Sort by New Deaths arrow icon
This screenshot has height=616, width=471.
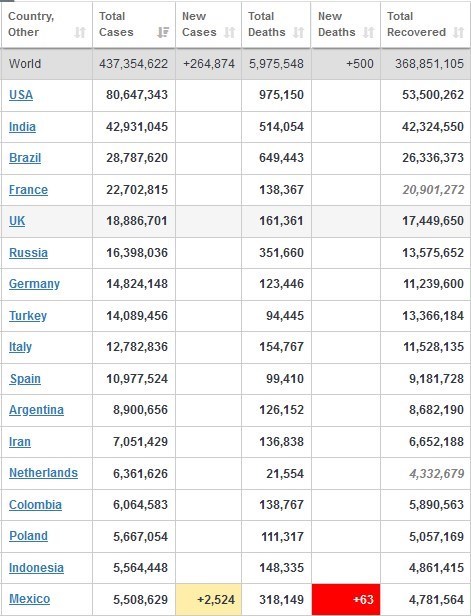(x=368, y=32)
